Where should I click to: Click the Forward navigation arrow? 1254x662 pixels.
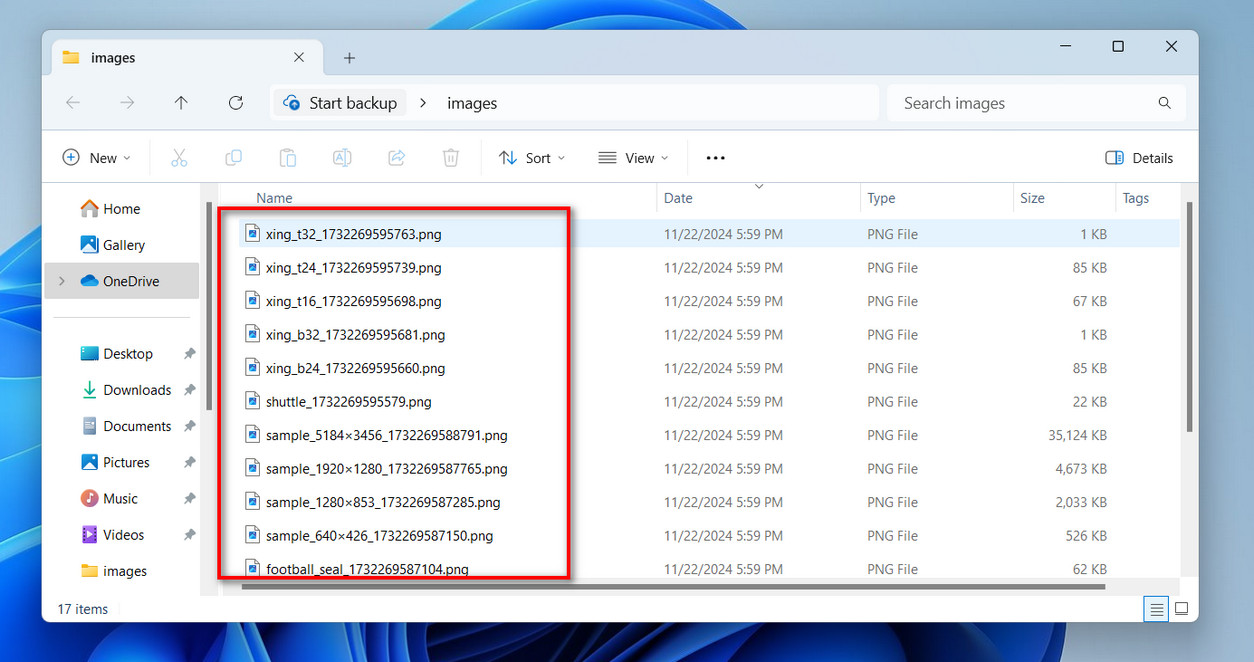point(127,103)
